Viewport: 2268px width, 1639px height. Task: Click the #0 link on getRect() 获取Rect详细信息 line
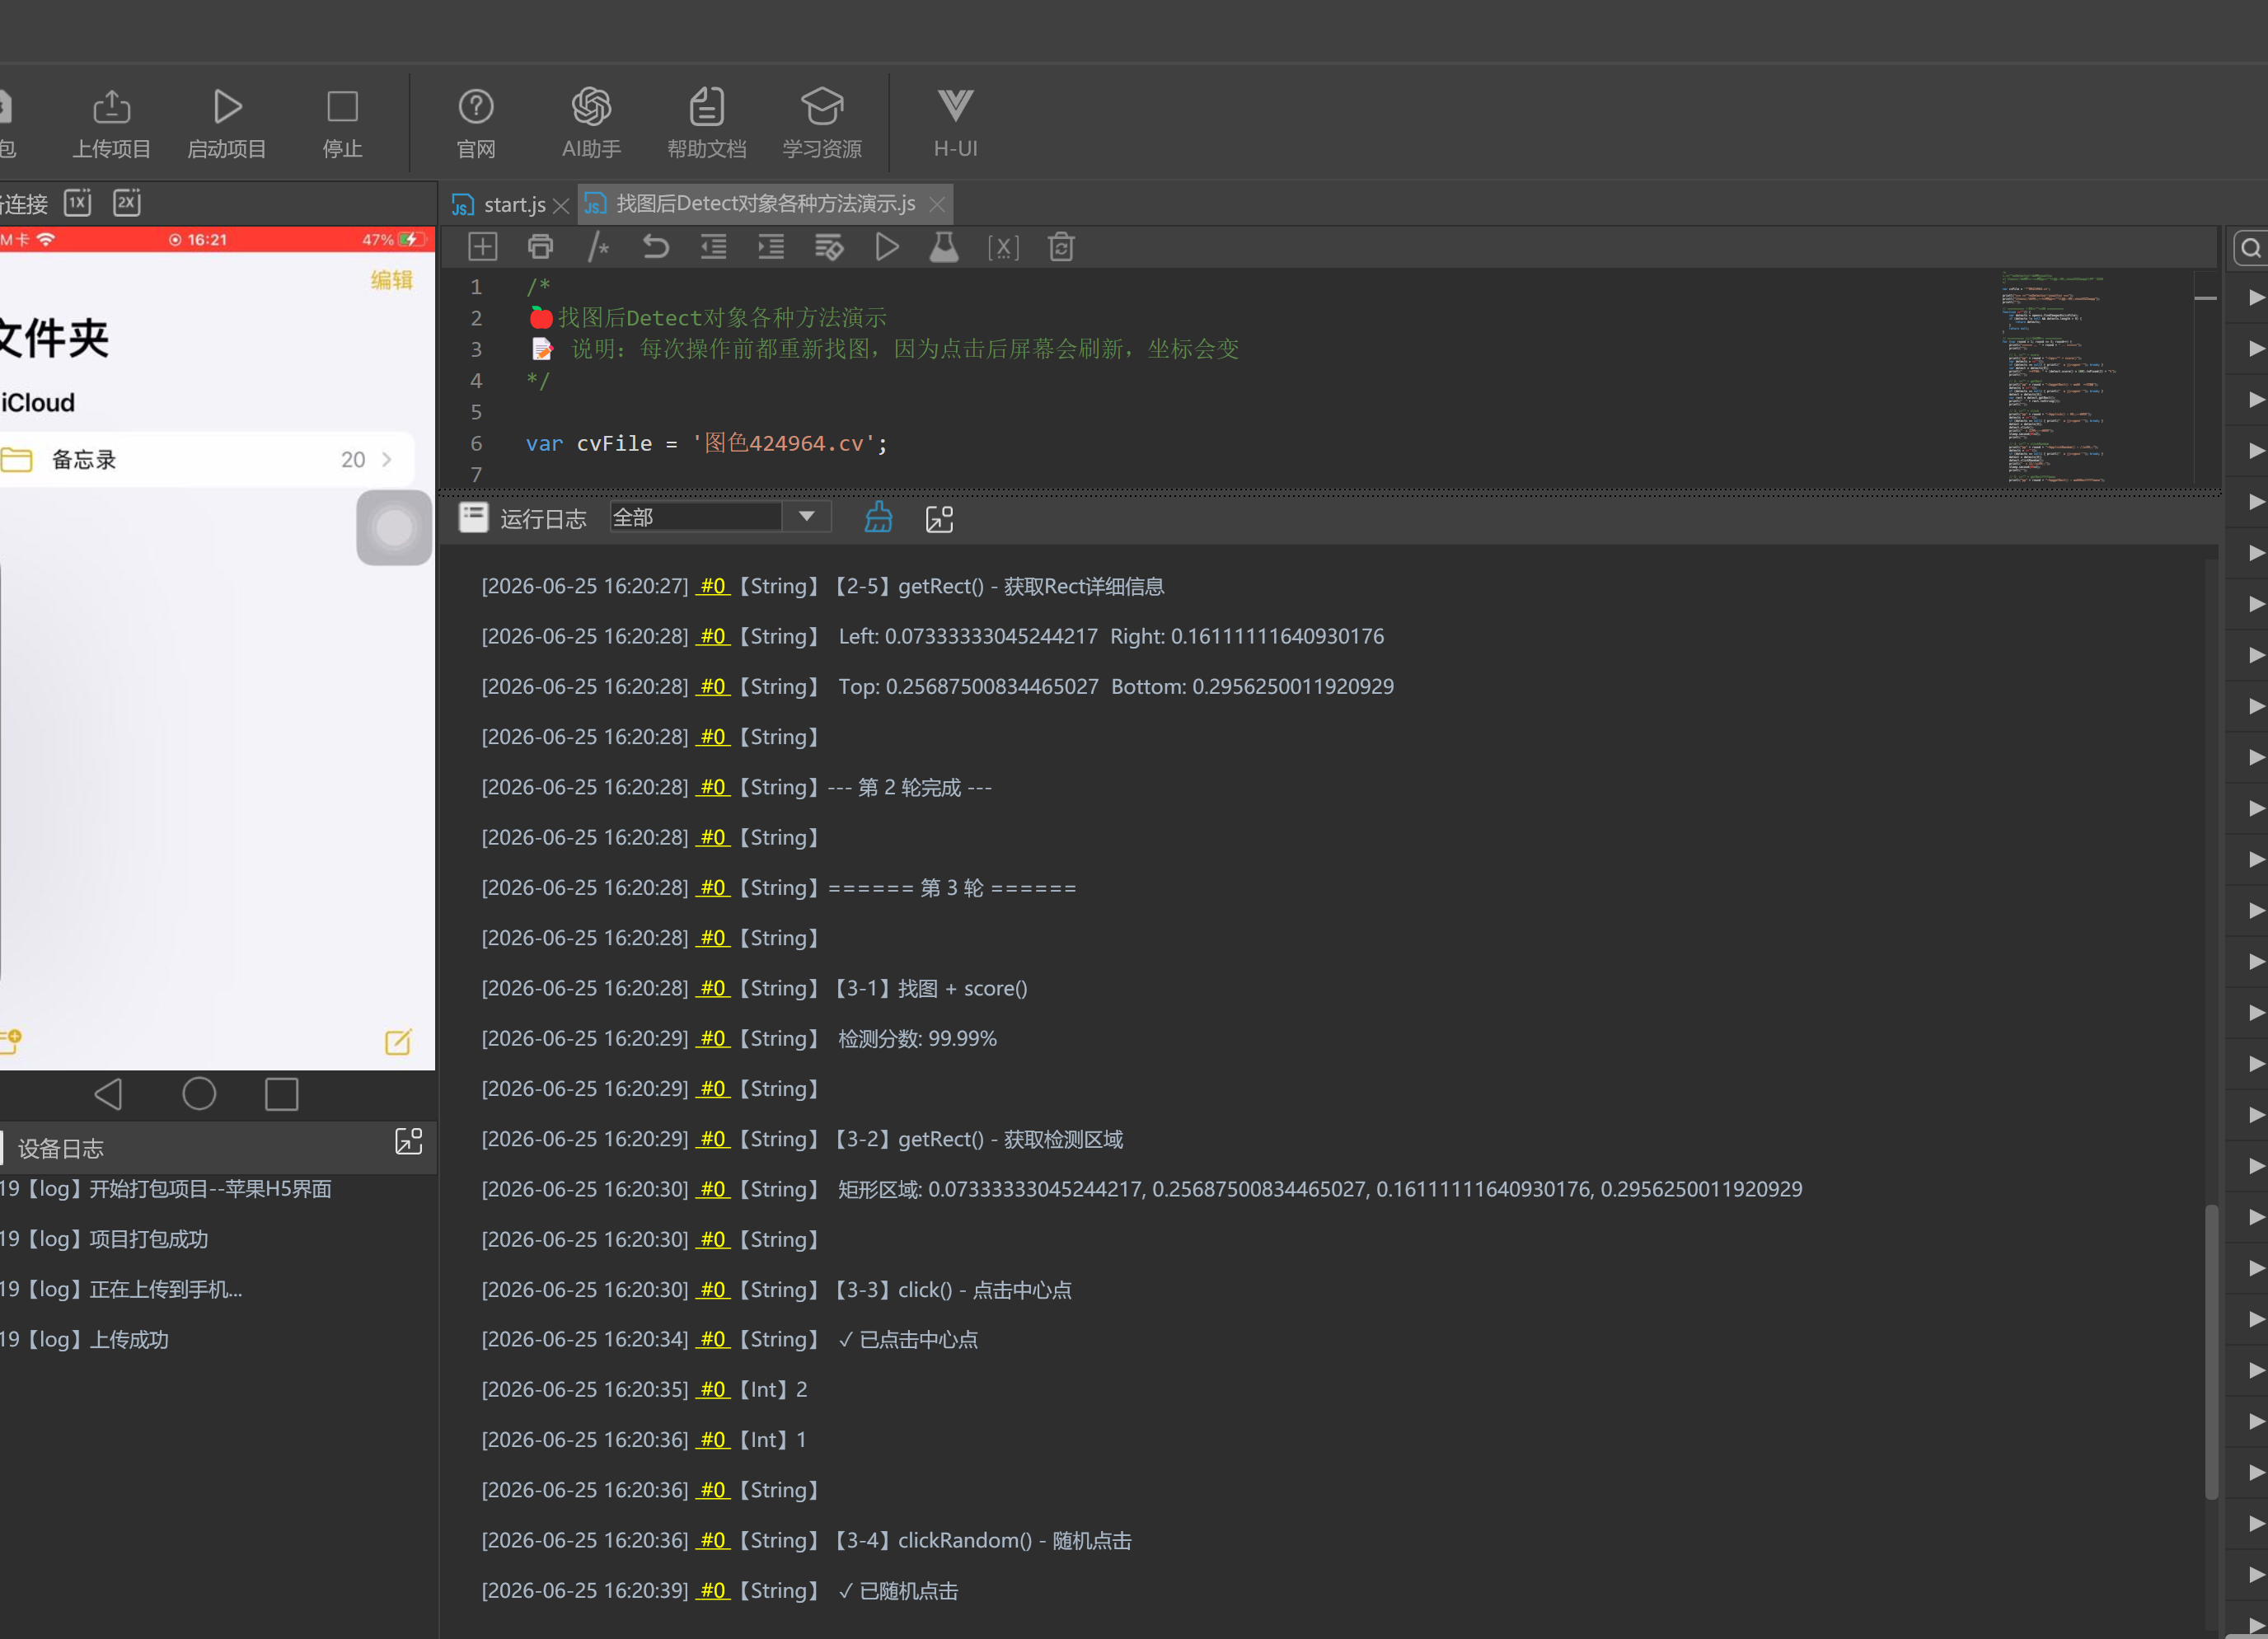pos(713,586)
